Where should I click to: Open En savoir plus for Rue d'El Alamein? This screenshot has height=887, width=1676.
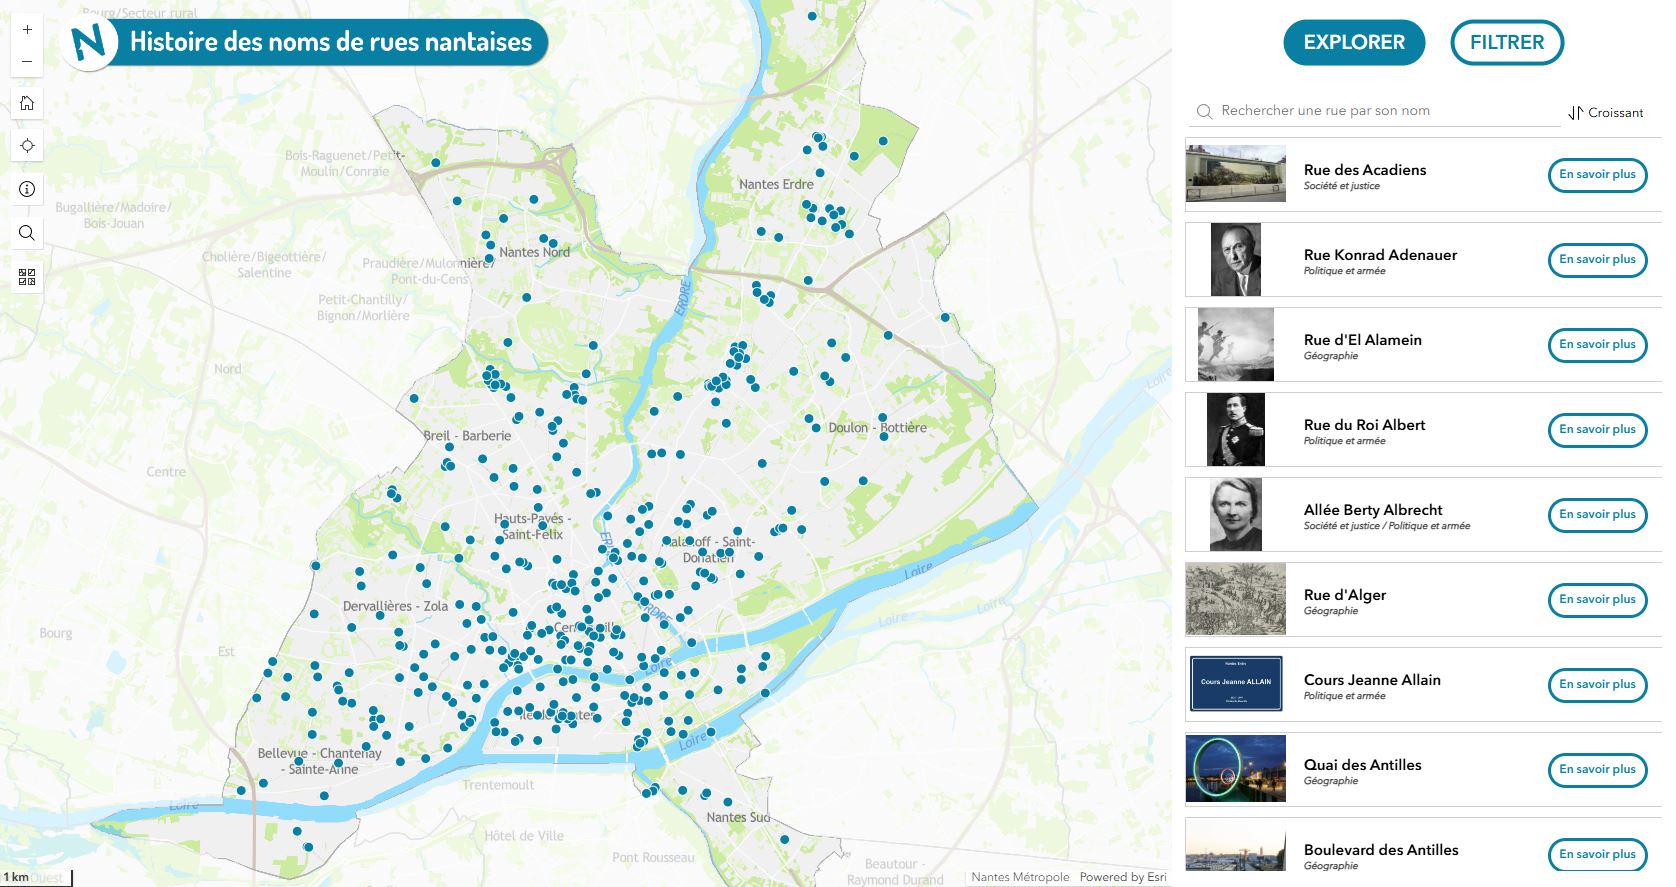[x=1597, y=344]
